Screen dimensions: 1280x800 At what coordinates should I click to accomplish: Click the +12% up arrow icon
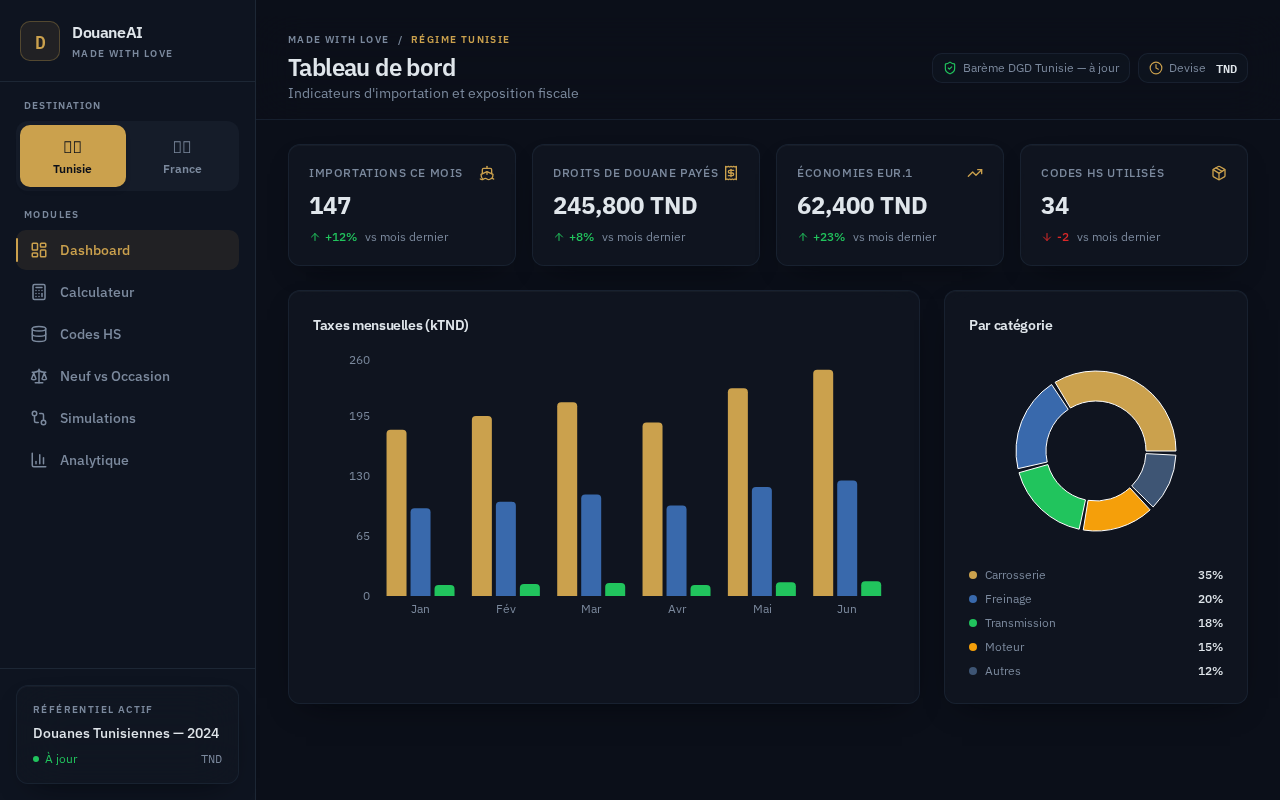click(315, 237)
